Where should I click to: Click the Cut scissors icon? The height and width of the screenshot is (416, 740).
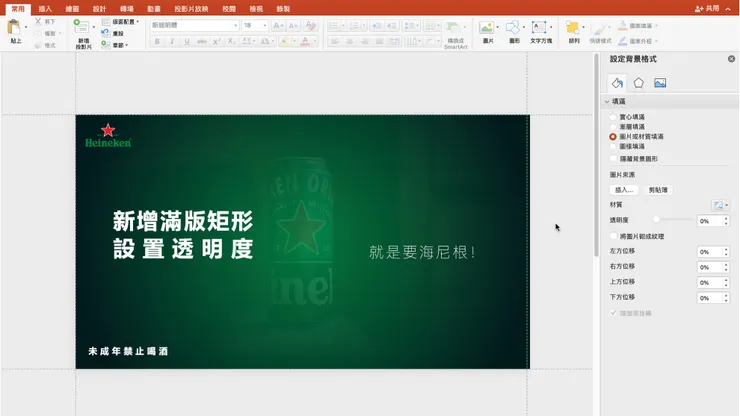click(x=38, y=21)
